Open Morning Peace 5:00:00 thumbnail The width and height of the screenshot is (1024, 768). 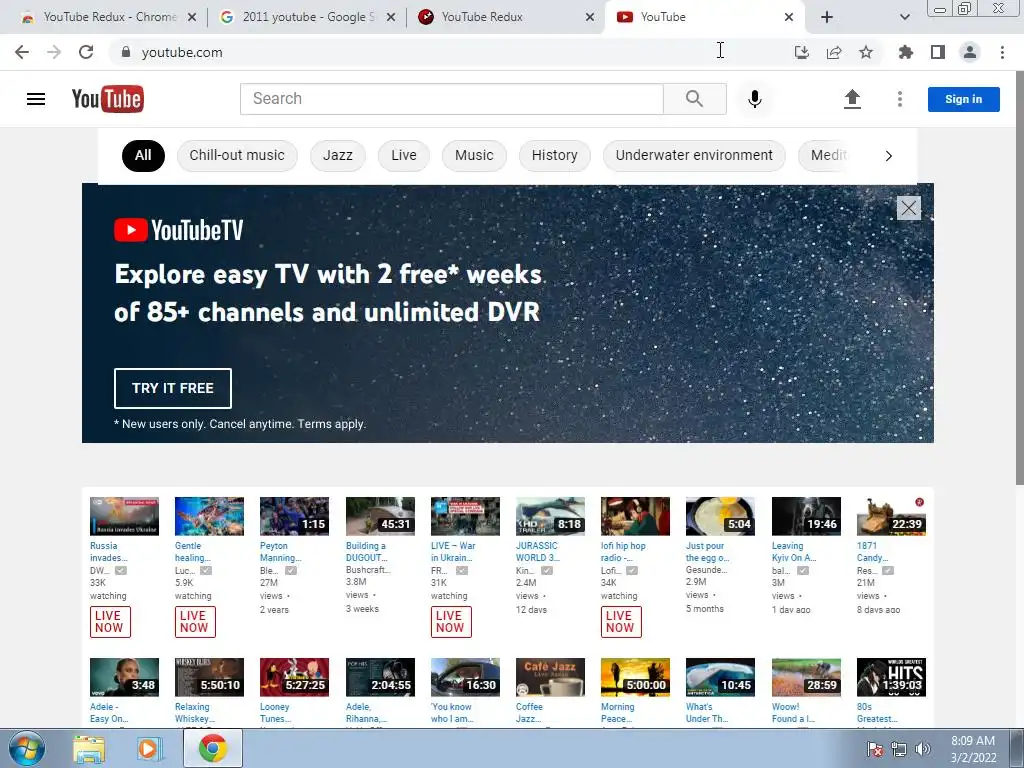[x=635, y=677]
